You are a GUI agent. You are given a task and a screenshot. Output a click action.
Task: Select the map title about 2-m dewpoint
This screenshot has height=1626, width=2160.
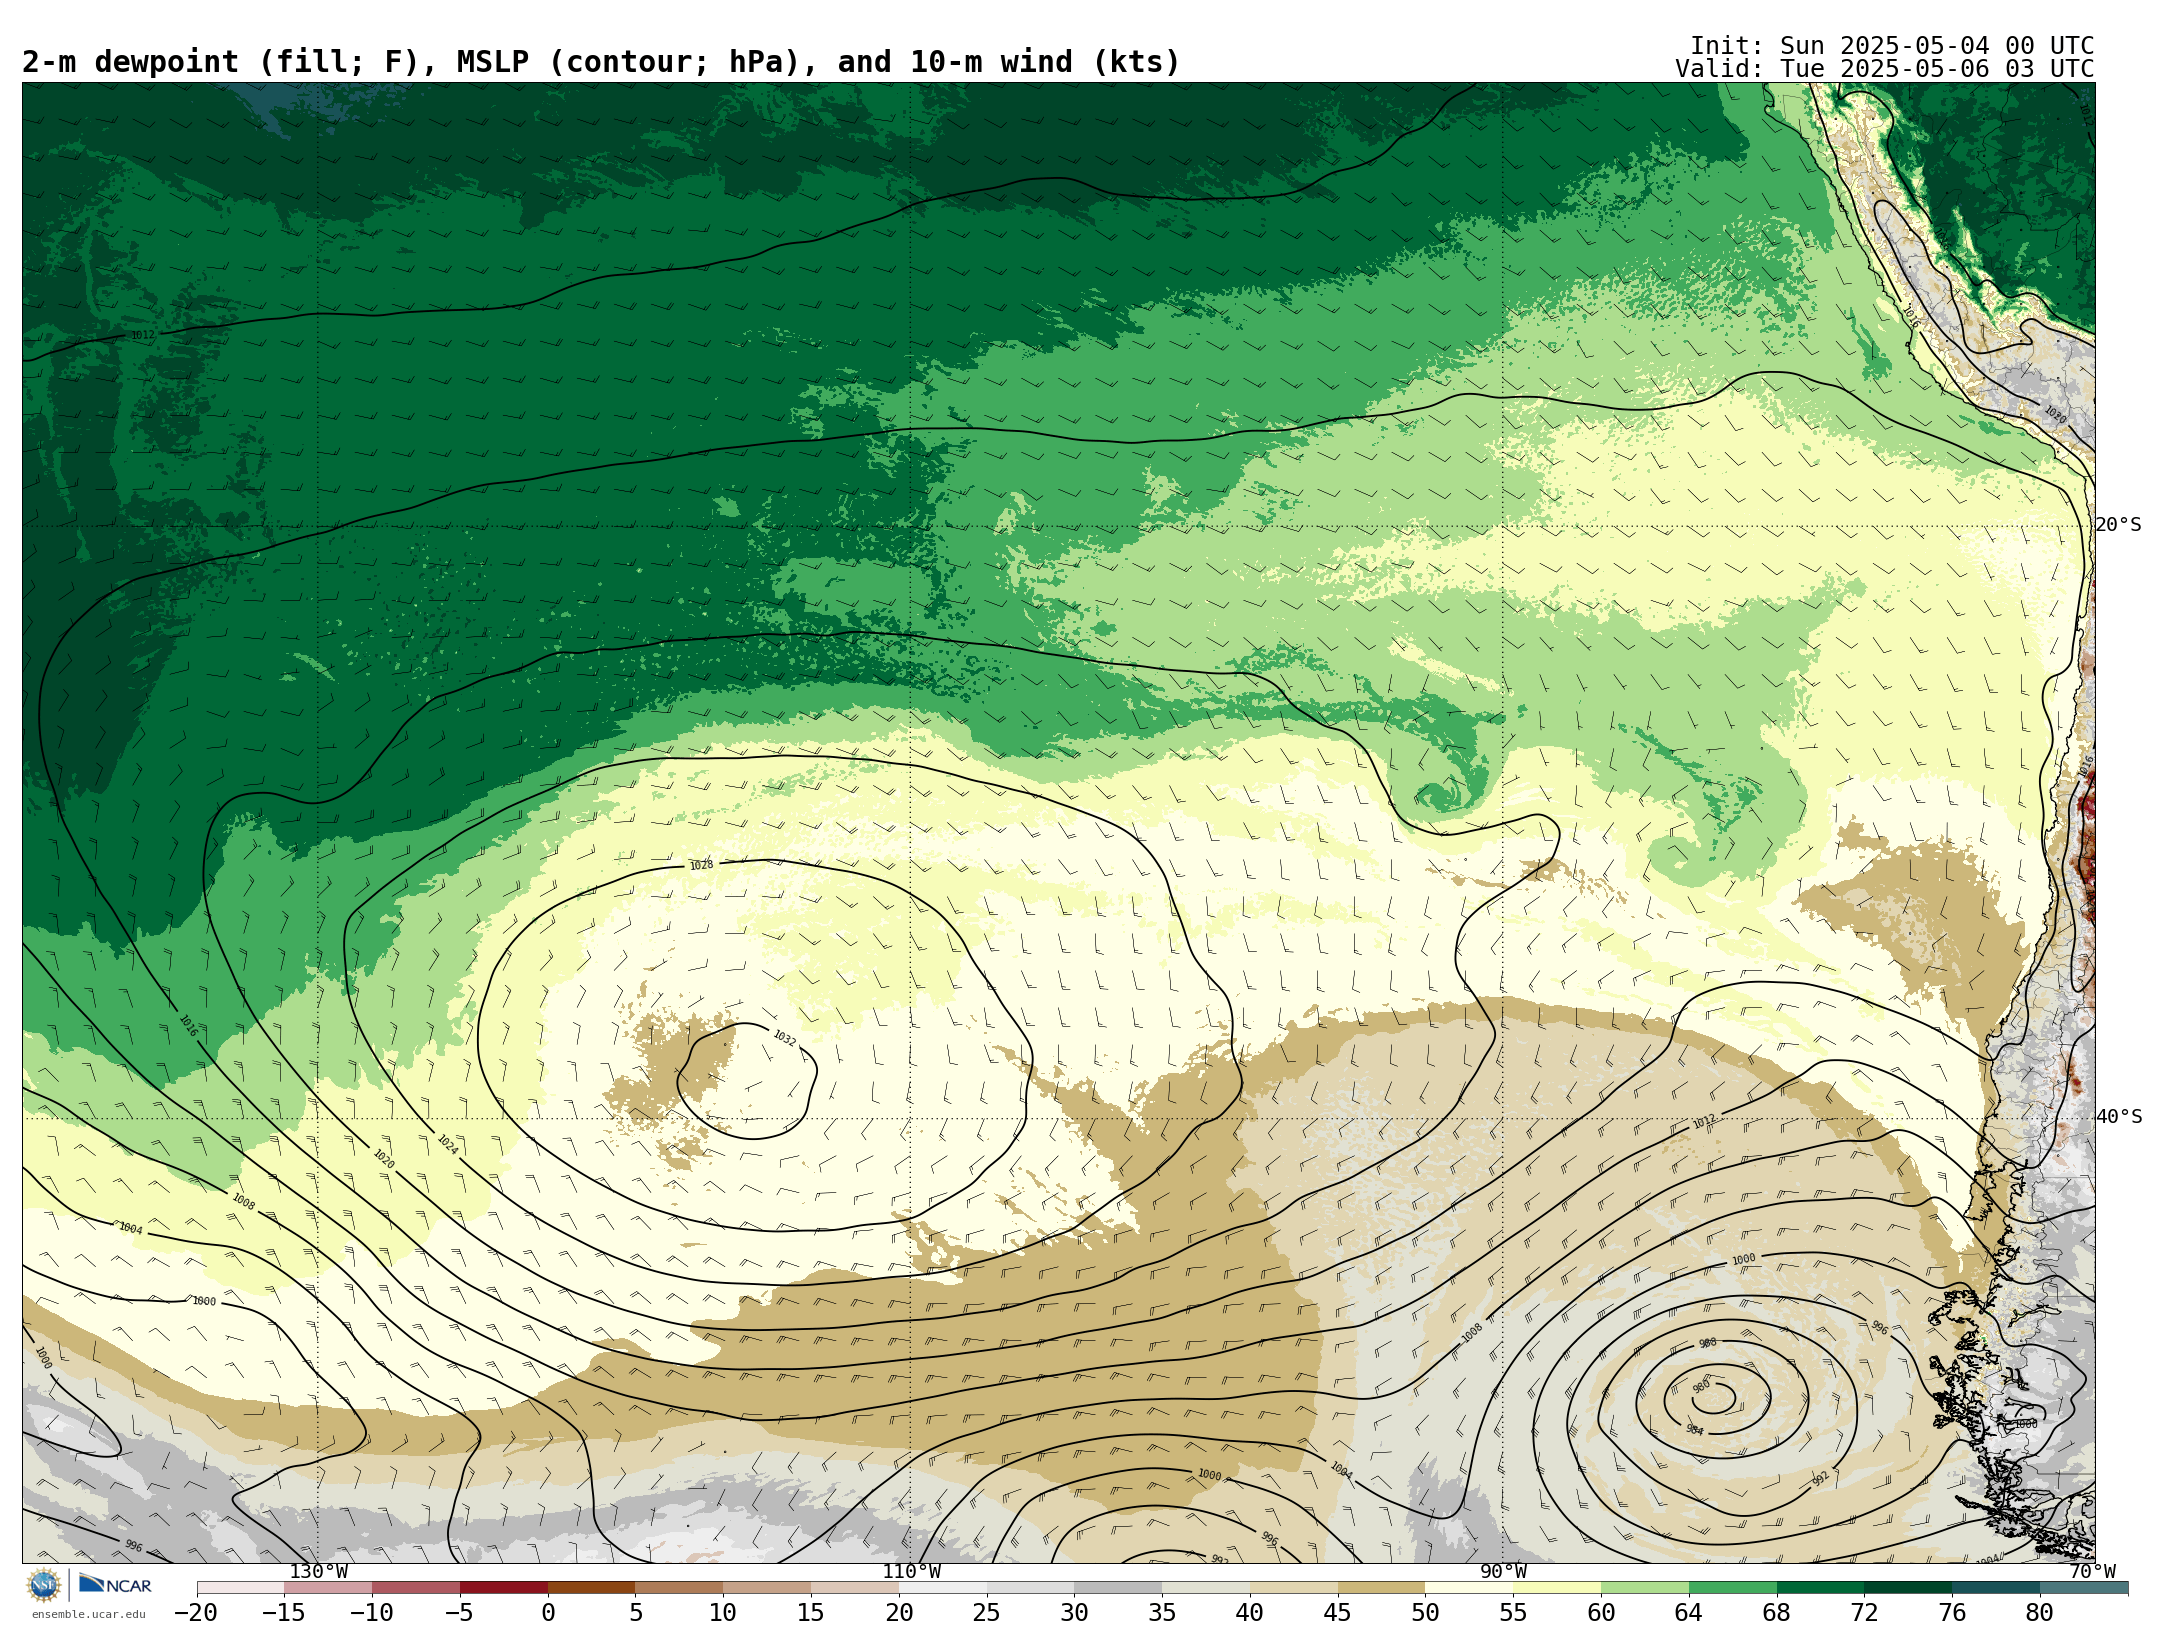600,62
